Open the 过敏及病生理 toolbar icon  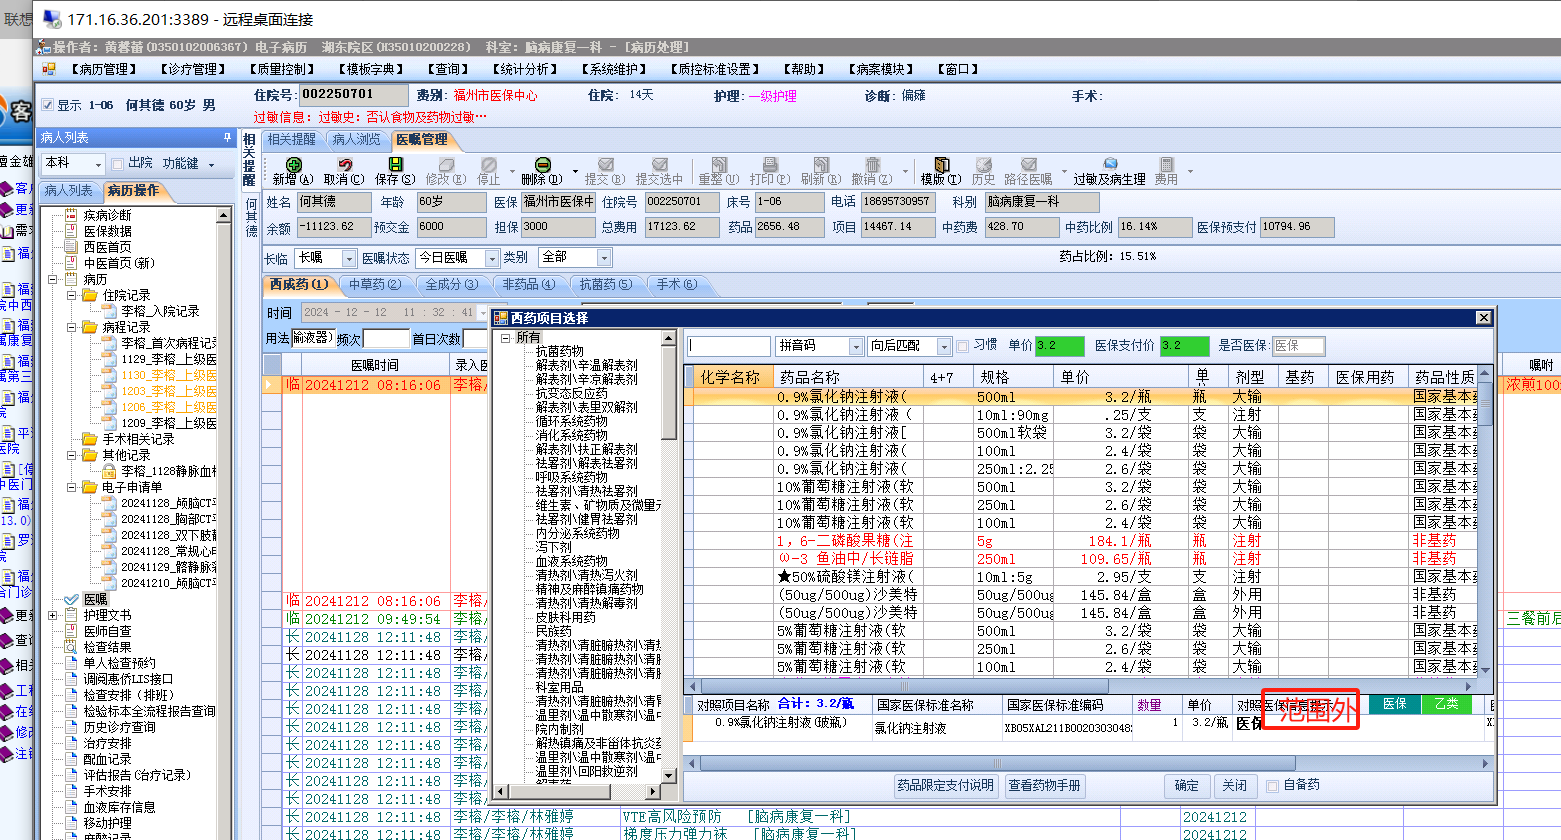(1110, 165)
